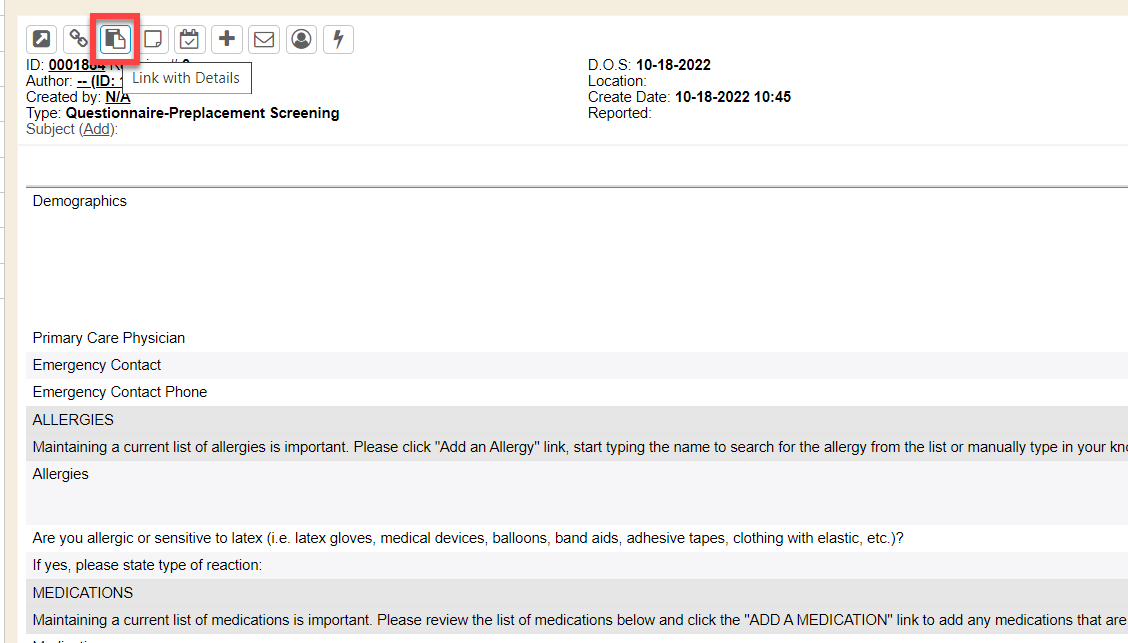The width and height of the screenshot is (1128, 643).
Task: Select the Emergency Contact Phone row
Action: (119, 392)
